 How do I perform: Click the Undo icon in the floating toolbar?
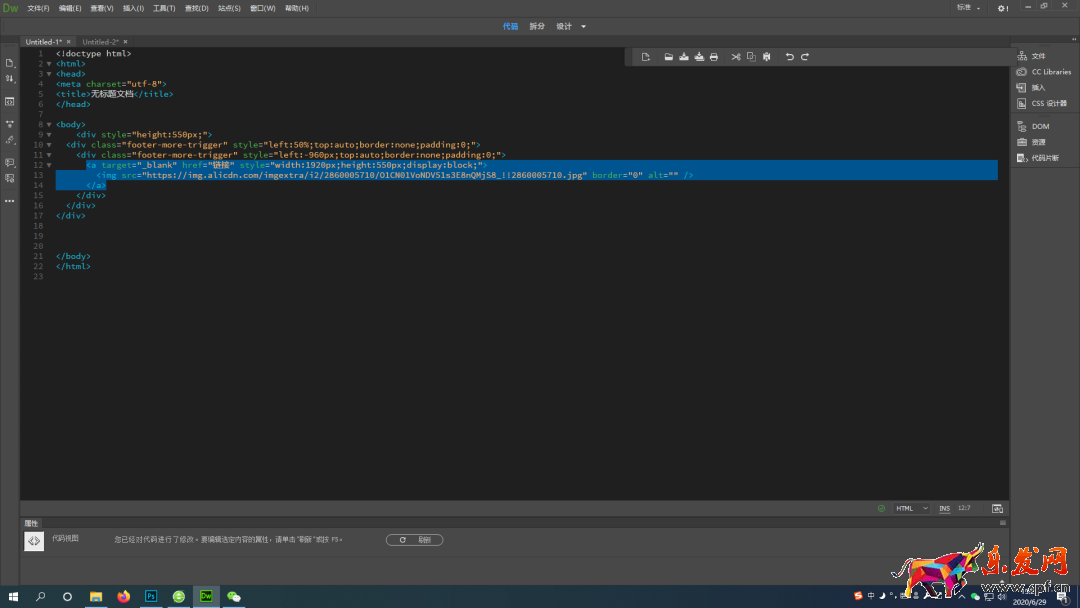789,57
